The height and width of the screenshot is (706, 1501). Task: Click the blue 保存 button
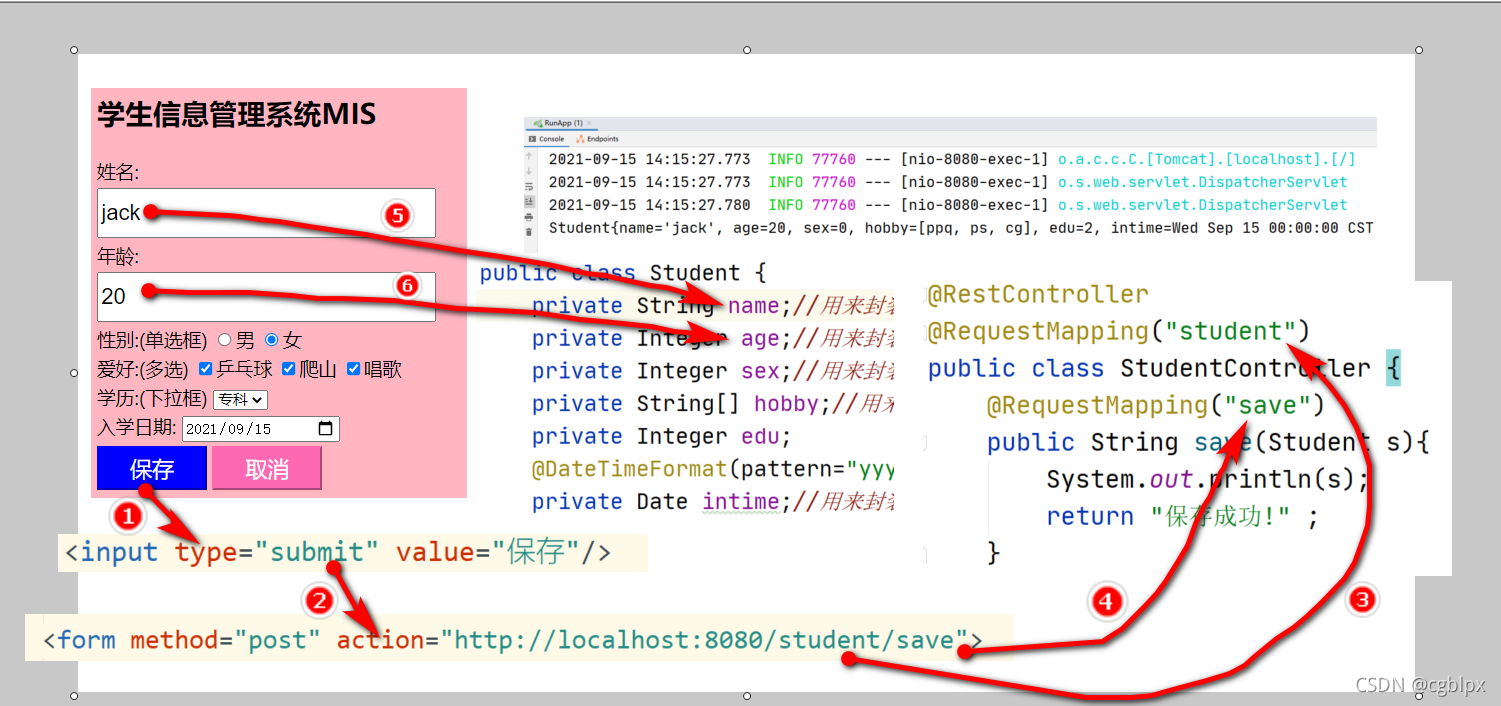152,468
